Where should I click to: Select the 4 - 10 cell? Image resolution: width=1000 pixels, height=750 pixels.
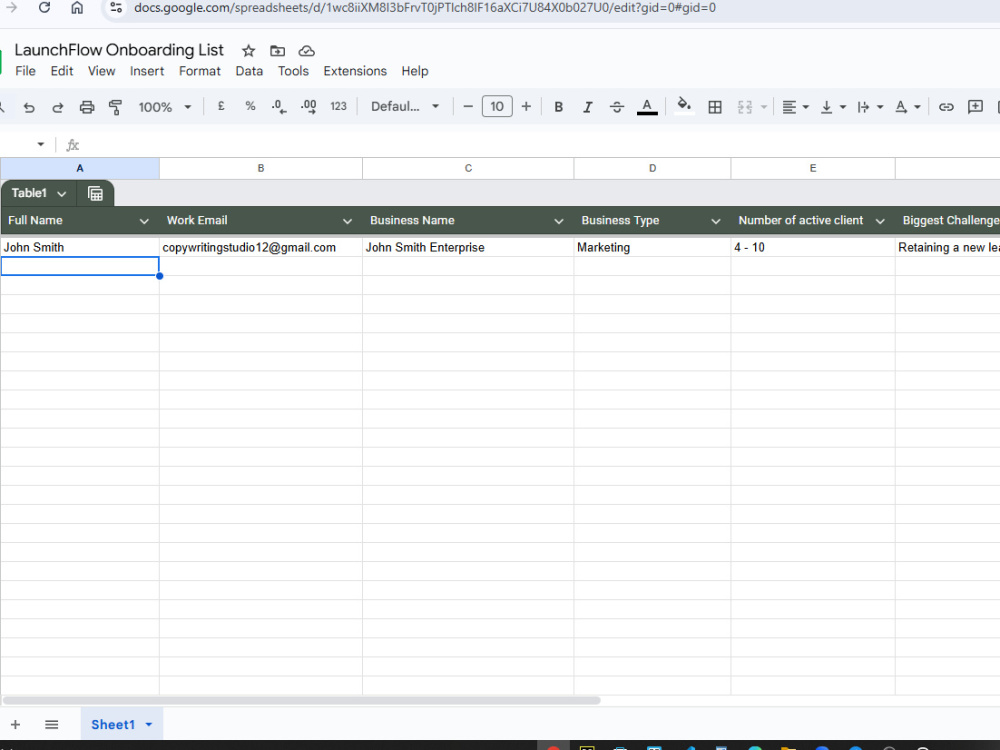point(813,247)
